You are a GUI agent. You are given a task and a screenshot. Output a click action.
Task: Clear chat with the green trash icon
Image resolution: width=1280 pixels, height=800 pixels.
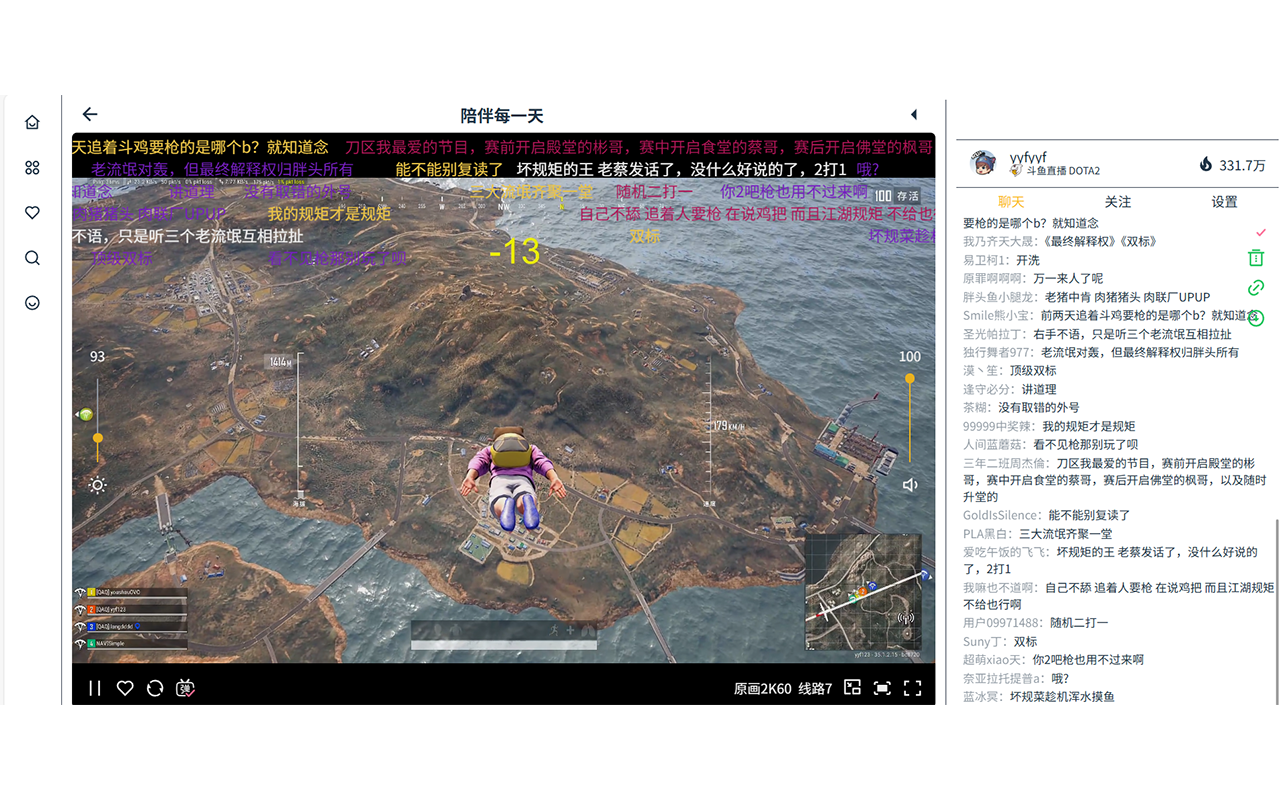pyautogui.click(x=1256, y=258)
